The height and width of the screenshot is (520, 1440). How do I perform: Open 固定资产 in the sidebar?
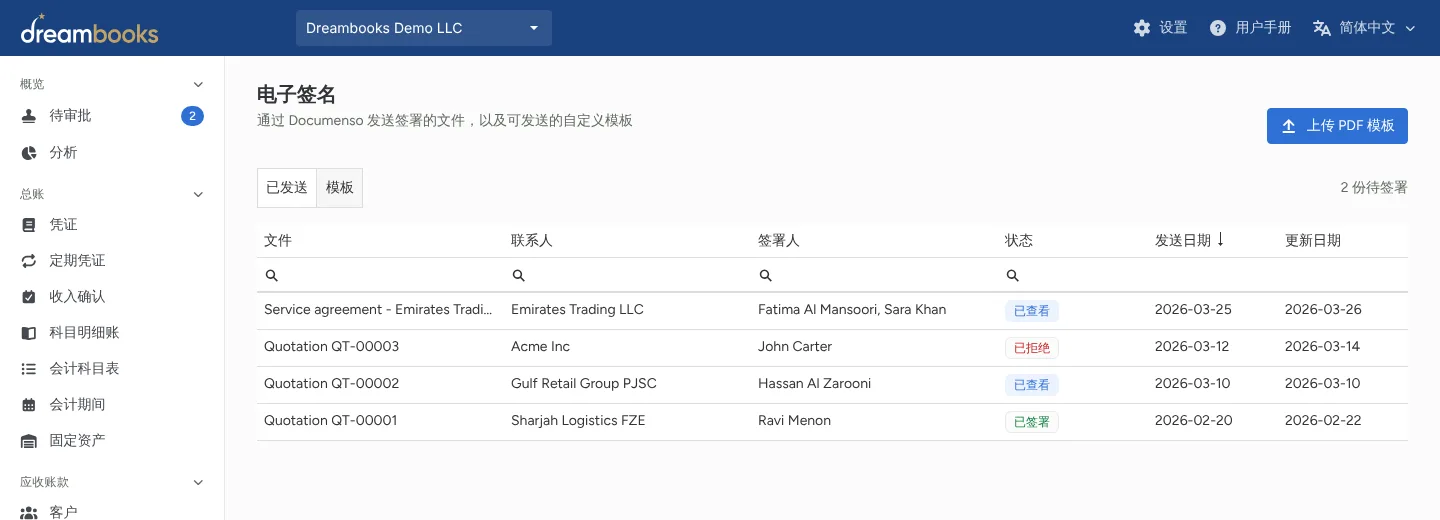(112, 441)
